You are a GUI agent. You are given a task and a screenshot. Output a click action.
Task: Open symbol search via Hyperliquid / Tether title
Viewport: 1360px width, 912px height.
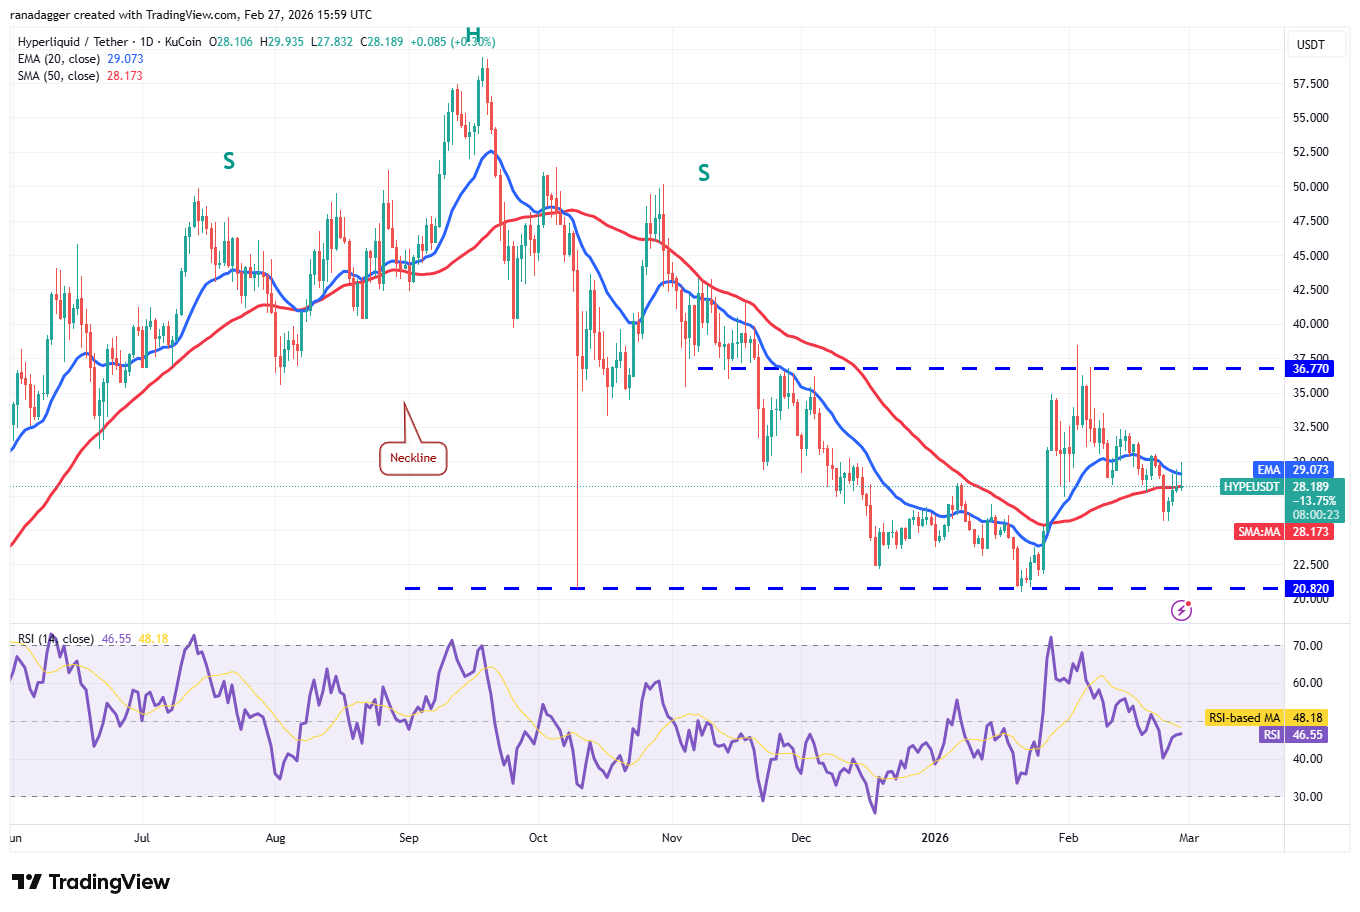pos(75,42)
